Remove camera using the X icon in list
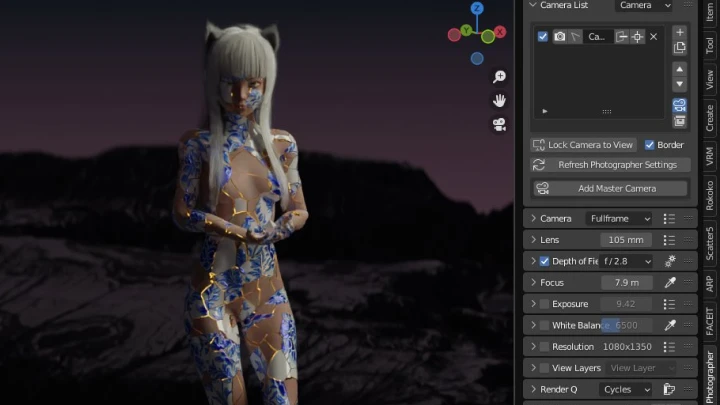This screenshot has width=720, height=405. pos(654,37)
